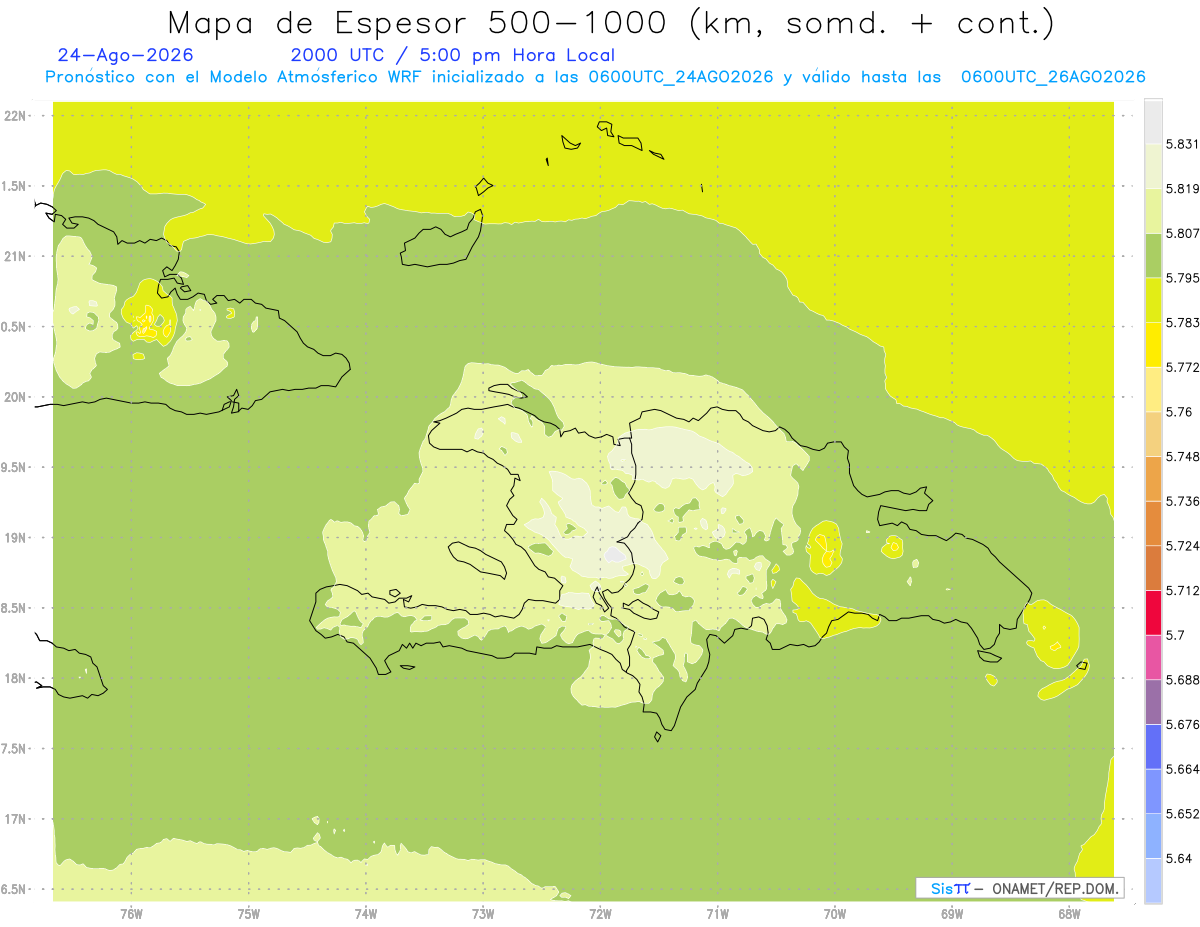Click the legend value "5.819"

(1182, 188)
